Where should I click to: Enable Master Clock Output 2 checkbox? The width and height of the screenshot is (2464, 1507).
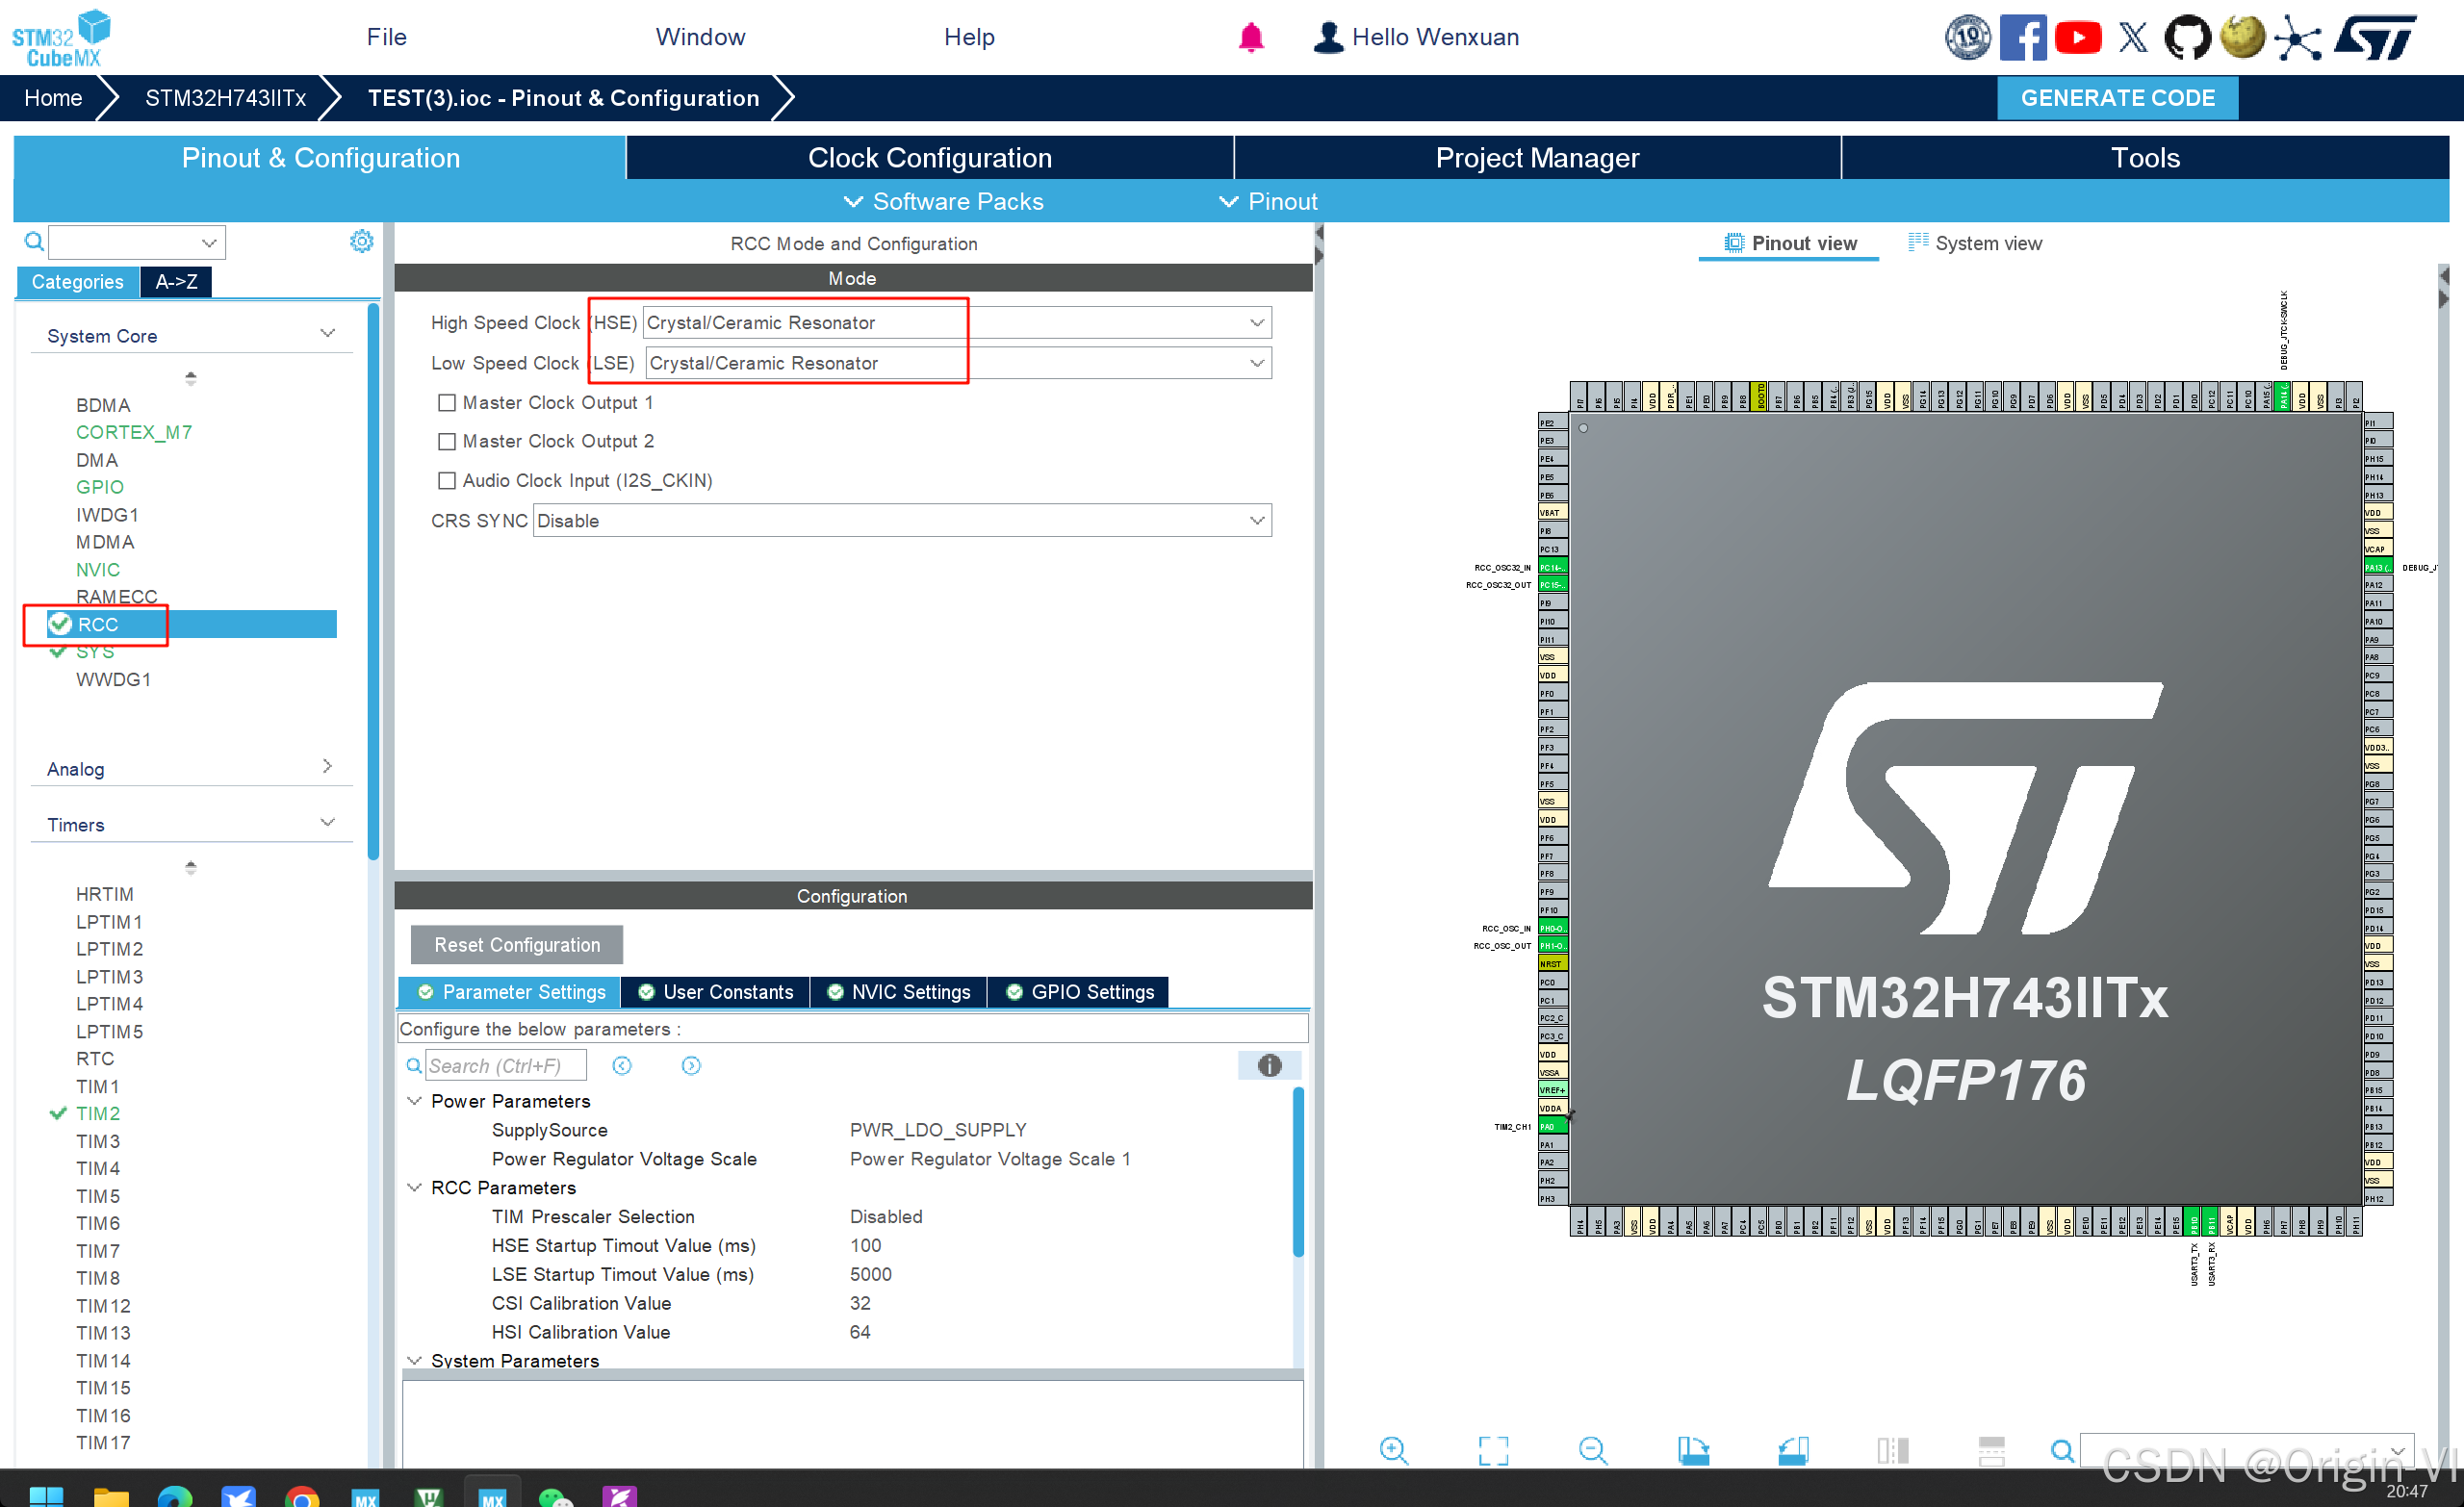(x=447, y=441)
